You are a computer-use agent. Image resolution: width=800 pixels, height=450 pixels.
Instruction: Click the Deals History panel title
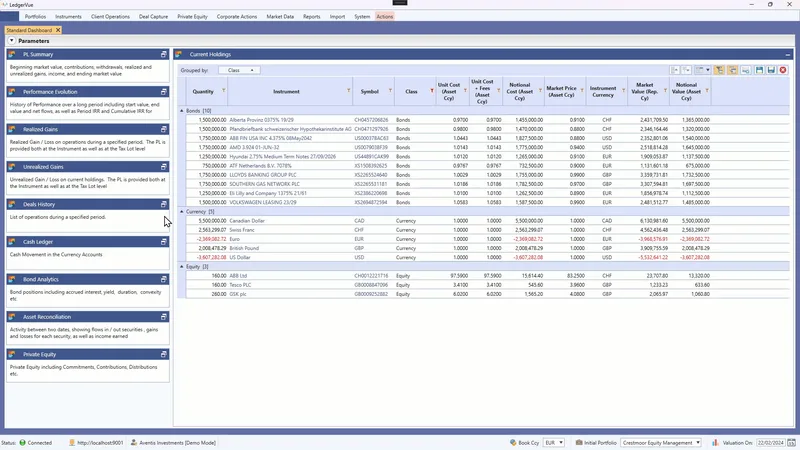click(39, 204)
